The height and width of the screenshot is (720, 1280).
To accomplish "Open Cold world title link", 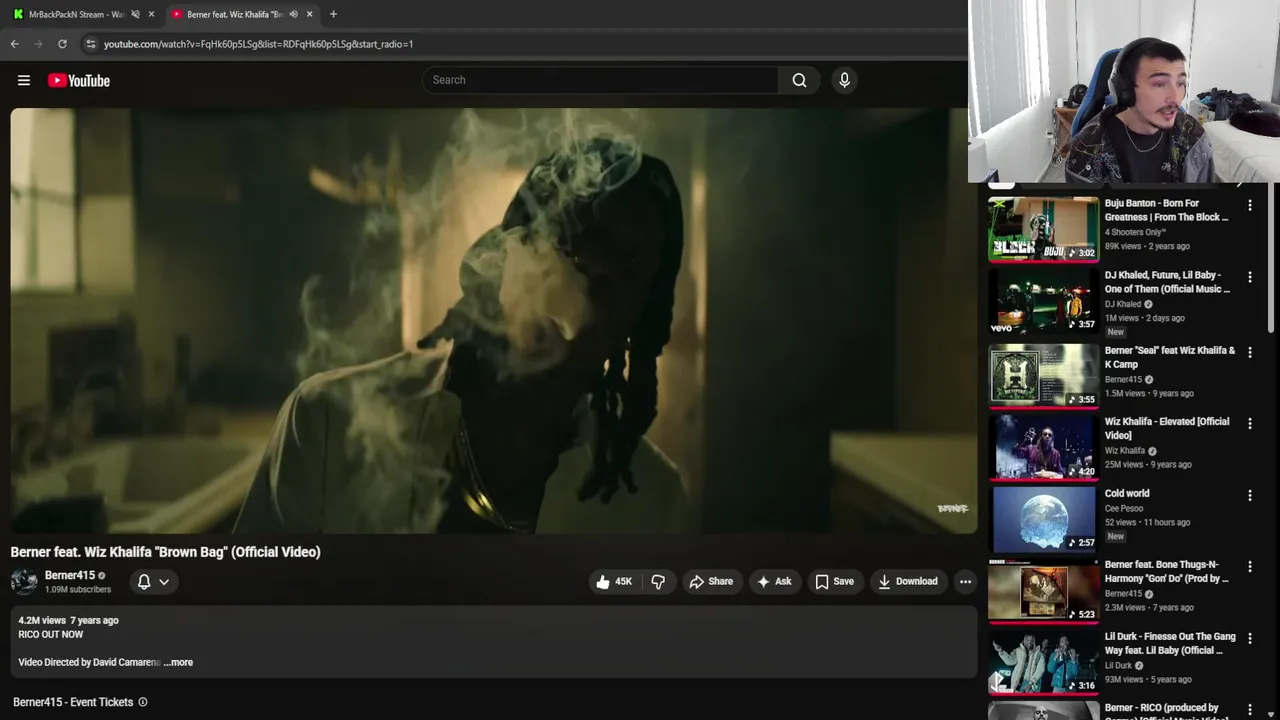I will pyautogui.click(x=1127, y=493).
